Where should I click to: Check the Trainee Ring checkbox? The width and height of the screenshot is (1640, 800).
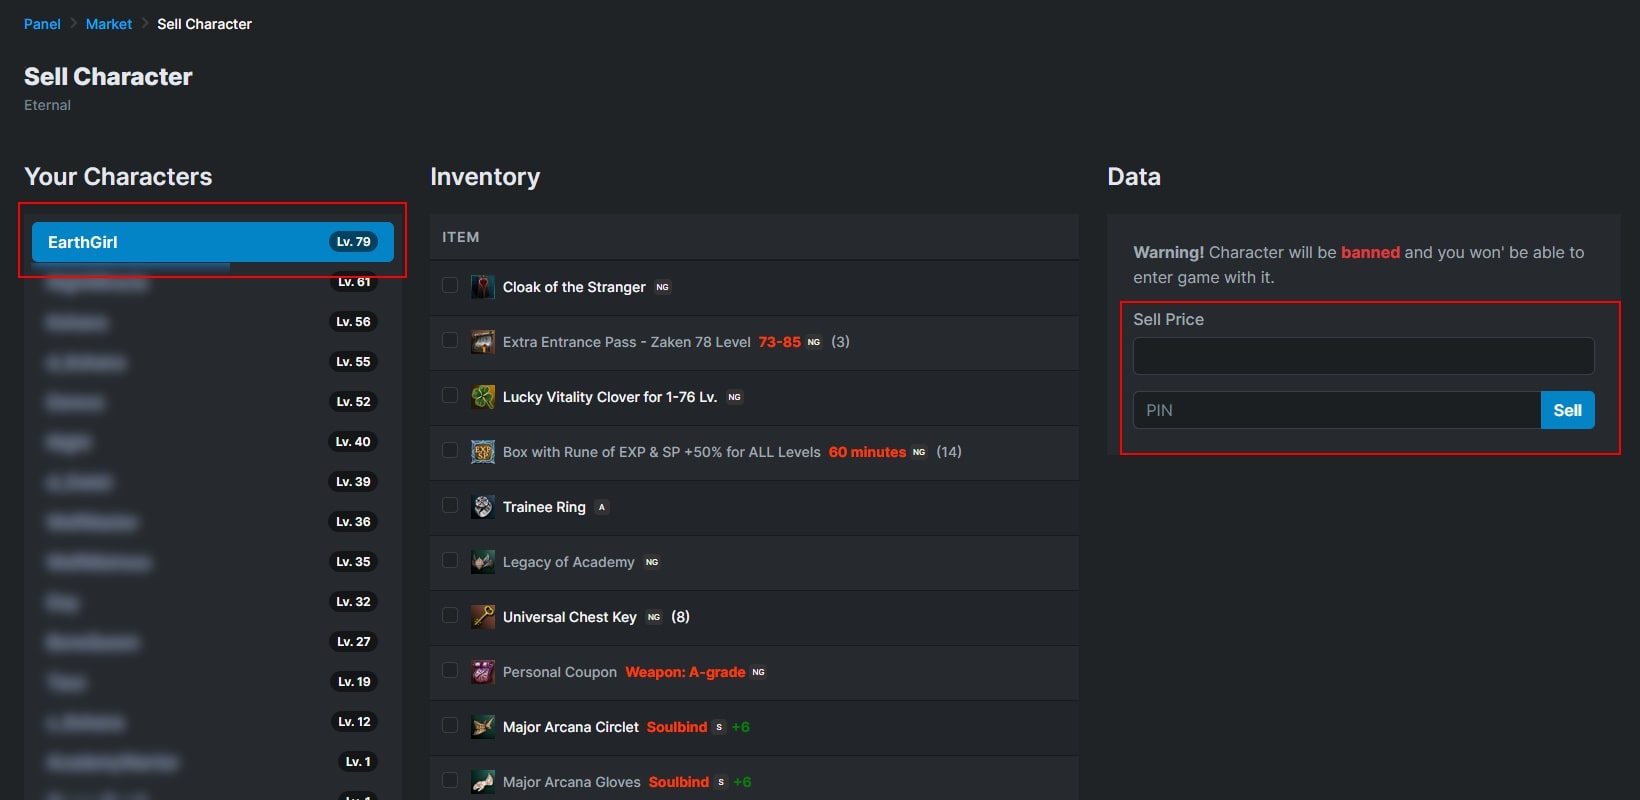coord(450,506)
